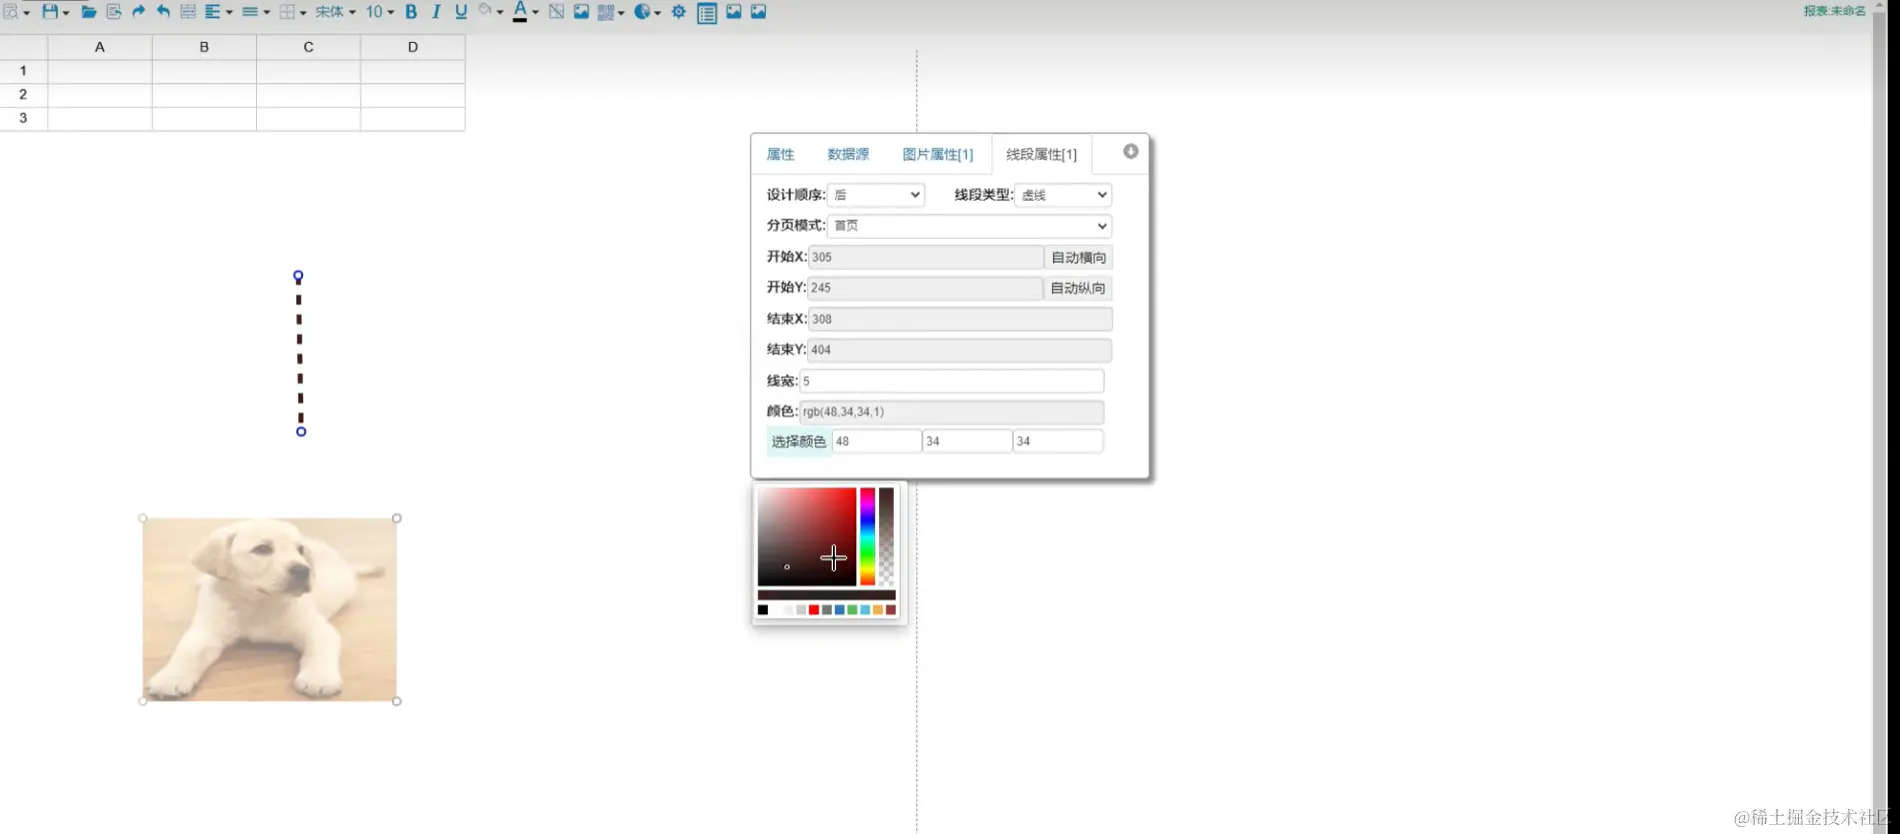Toggle bold formatting

click(411, 12)
